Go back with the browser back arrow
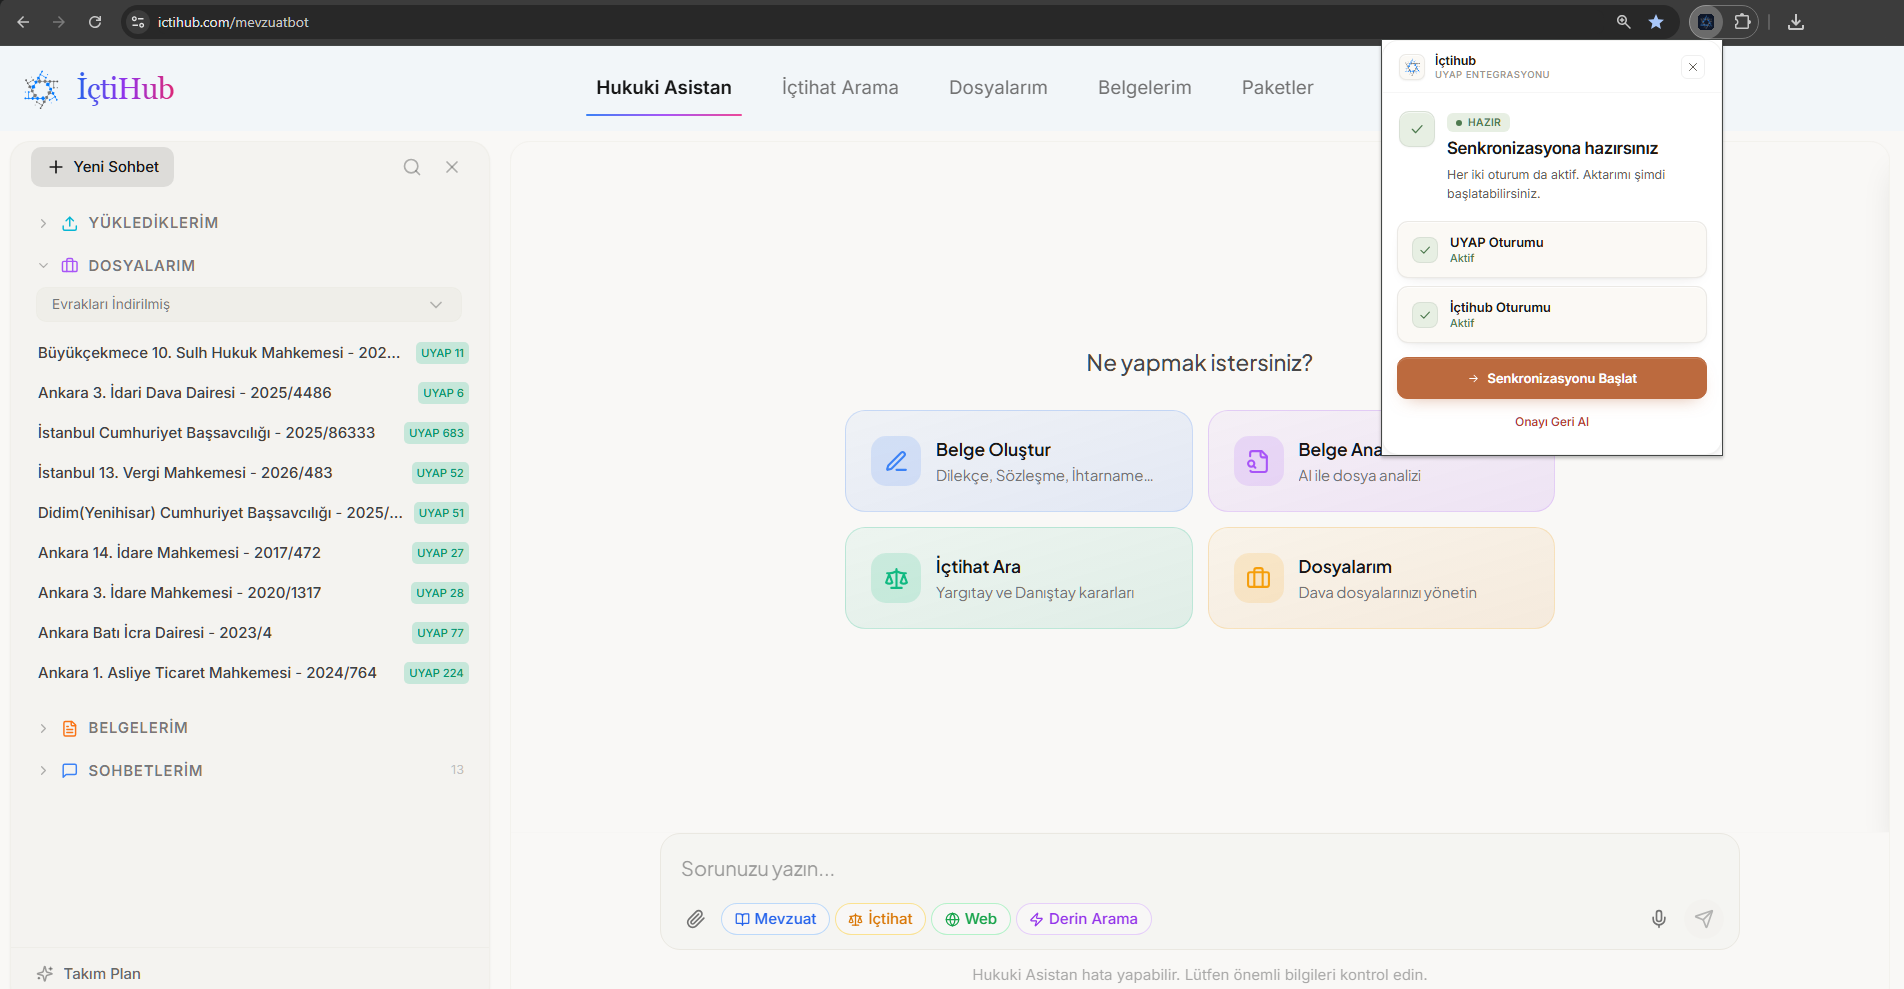Image resolution: width=1904 pixels, height=989 pixels. tap(23, 22)
